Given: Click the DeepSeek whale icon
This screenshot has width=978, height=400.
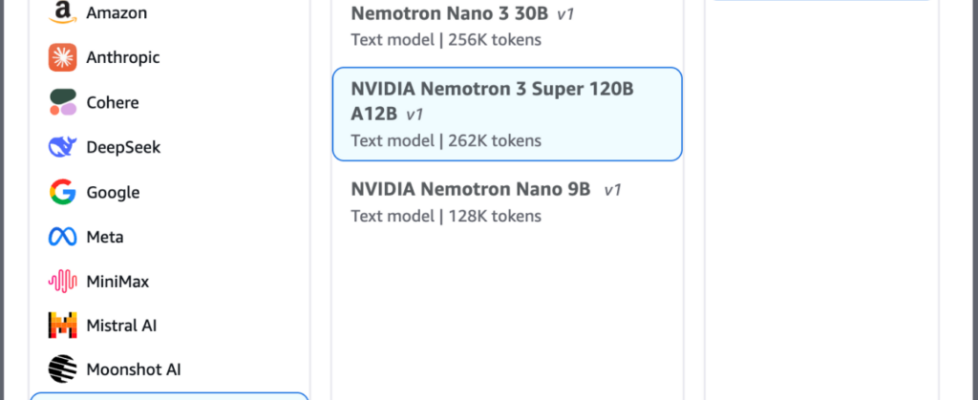Looking at the screenshot, I should point(62,147).
